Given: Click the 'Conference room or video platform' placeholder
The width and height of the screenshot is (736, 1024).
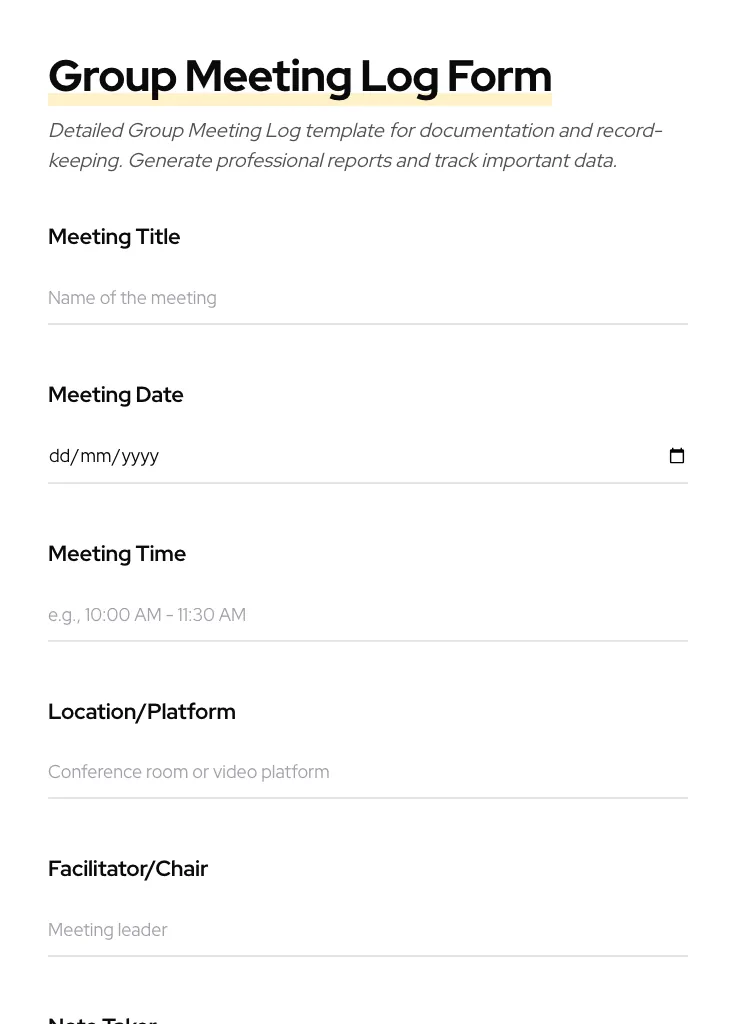Looking at the screenshot, I should tap(188, 771).
